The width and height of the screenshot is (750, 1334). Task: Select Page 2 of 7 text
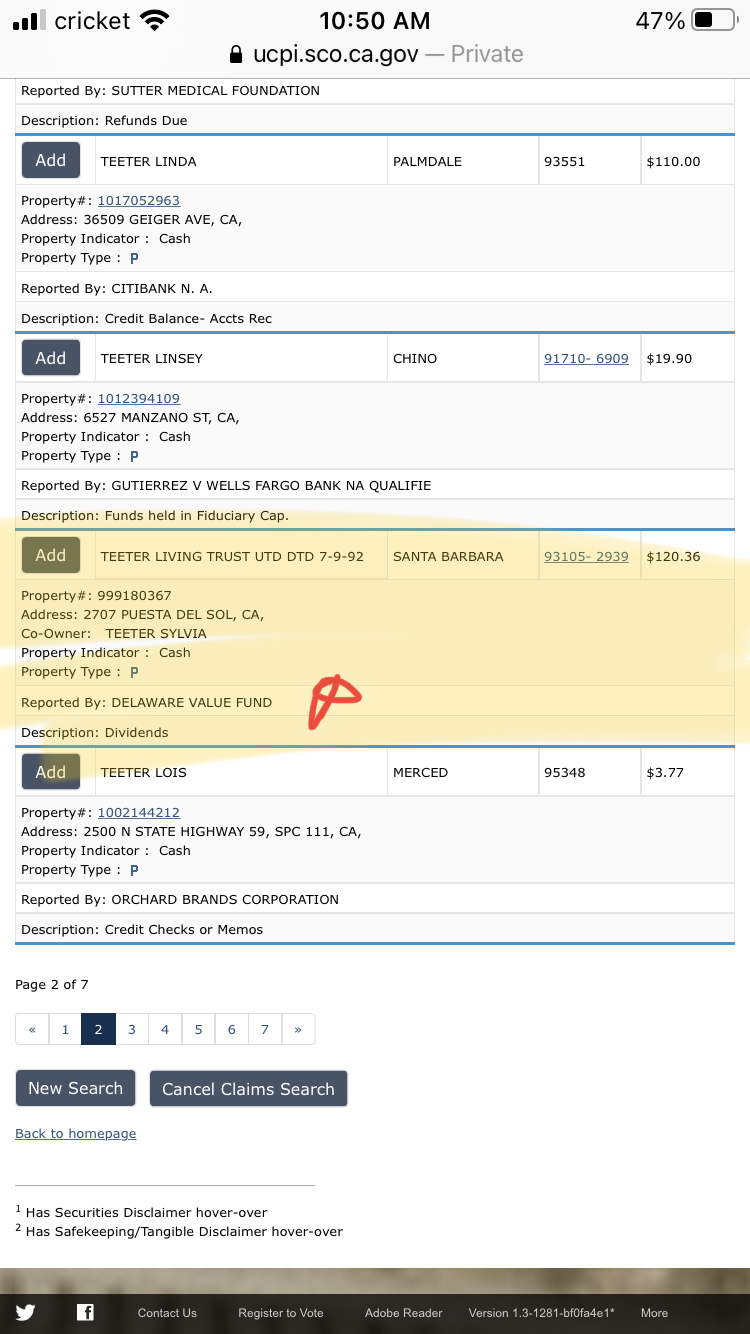pyautogui.click(x=52, y=985)
